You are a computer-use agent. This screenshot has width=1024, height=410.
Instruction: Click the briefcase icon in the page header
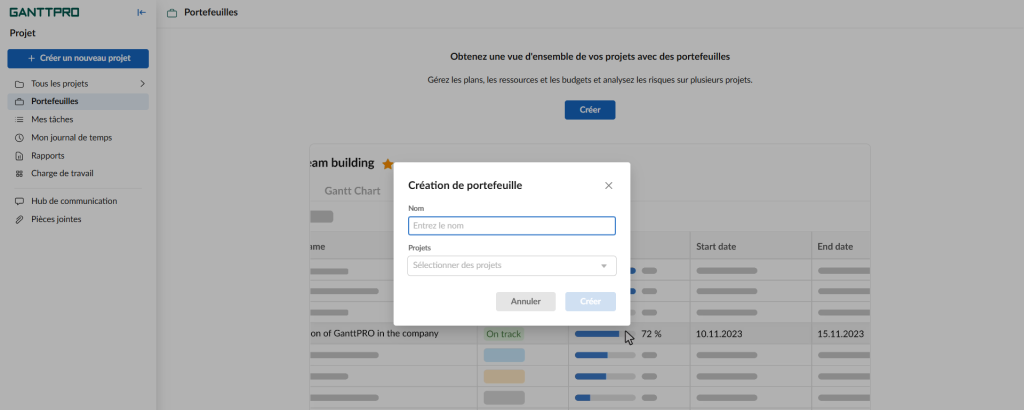(172, 13)
